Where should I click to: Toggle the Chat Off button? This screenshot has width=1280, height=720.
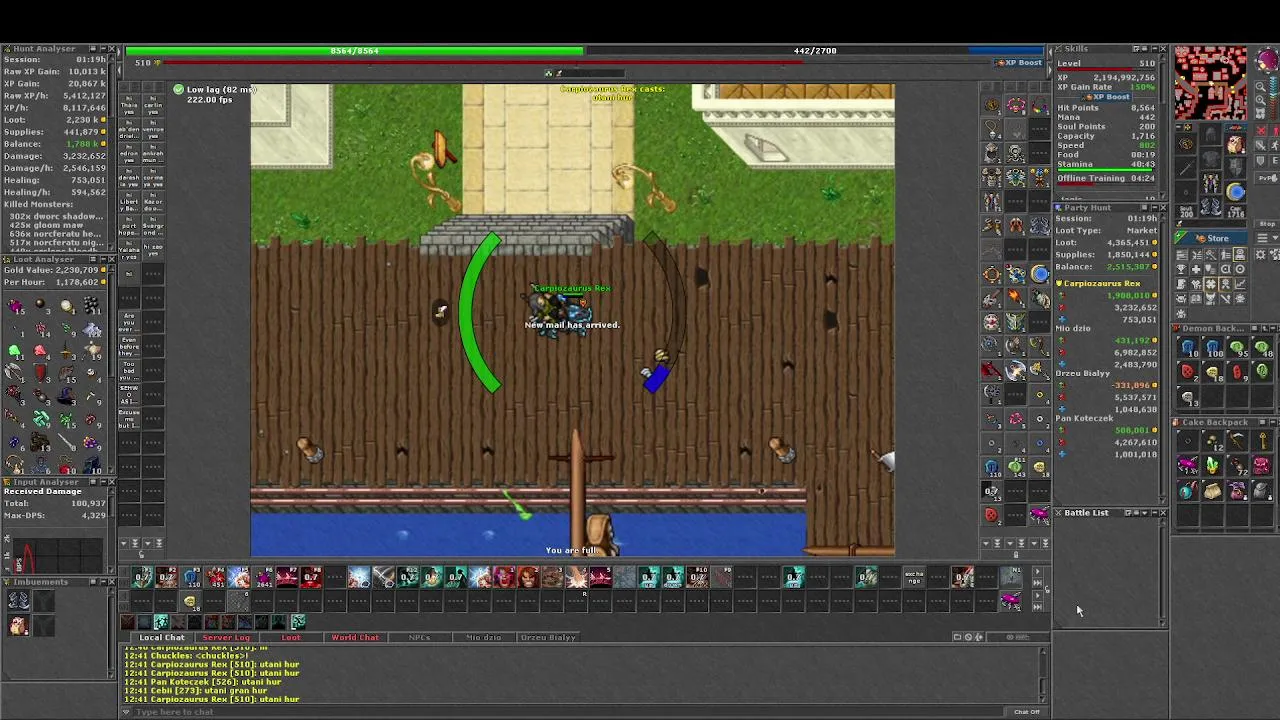[1027, 712]
